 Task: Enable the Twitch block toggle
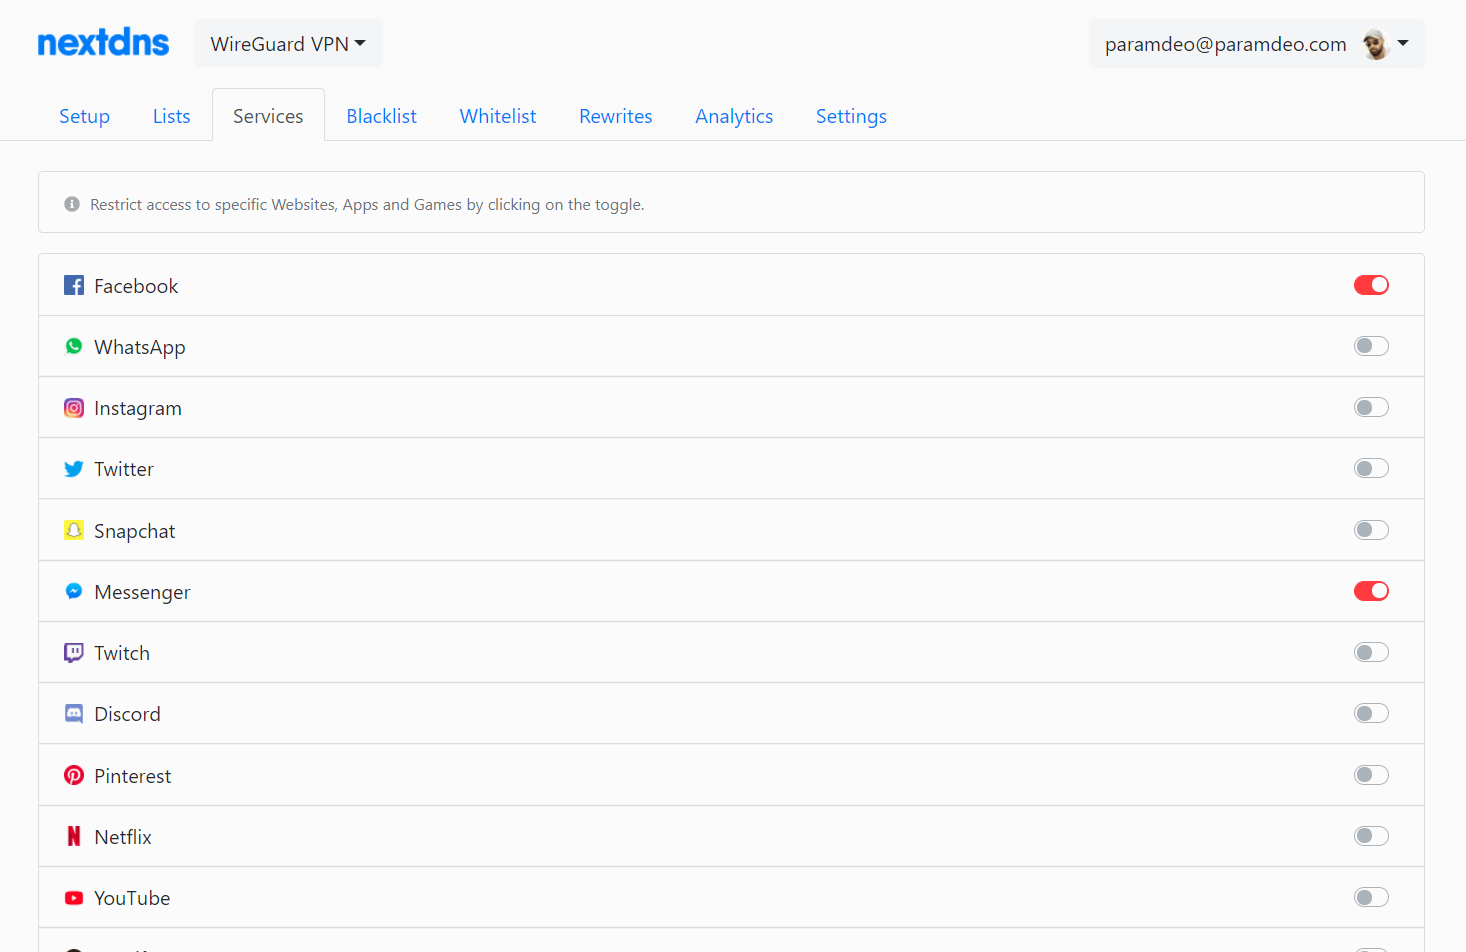pyautogui.click(x=1371, y=652)
